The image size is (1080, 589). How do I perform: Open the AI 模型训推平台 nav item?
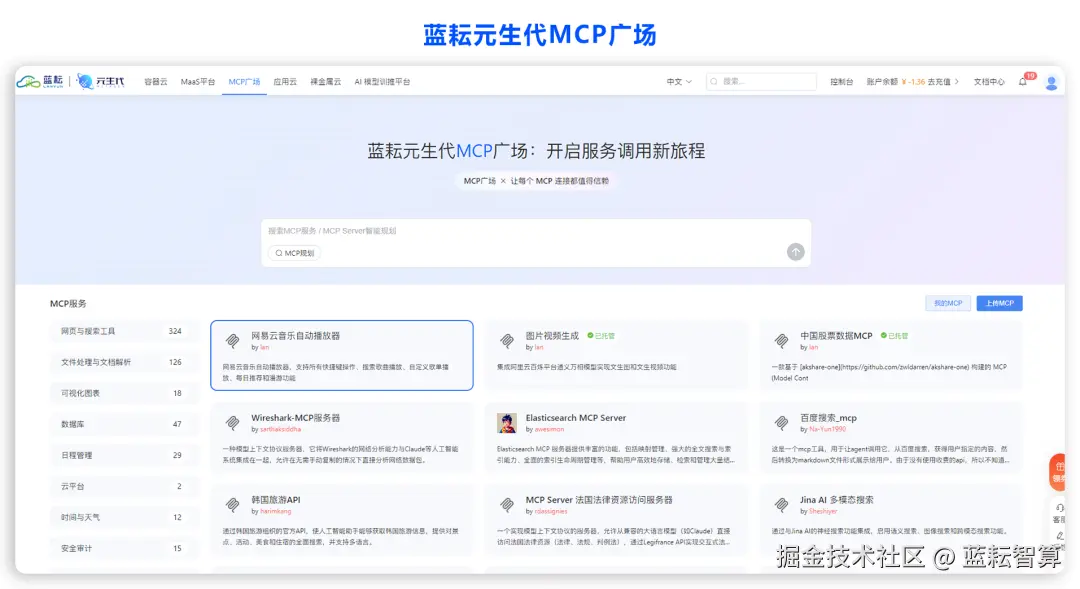click(382, 81)
